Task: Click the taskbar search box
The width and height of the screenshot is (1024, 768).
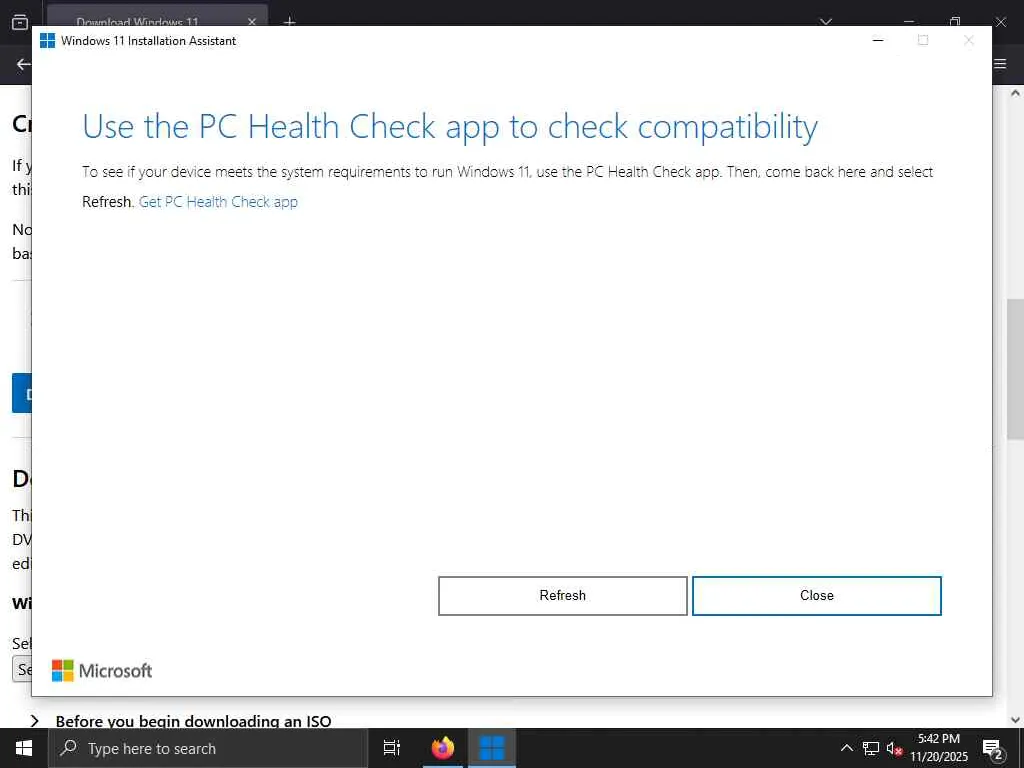Action: (x=208, y=748)
